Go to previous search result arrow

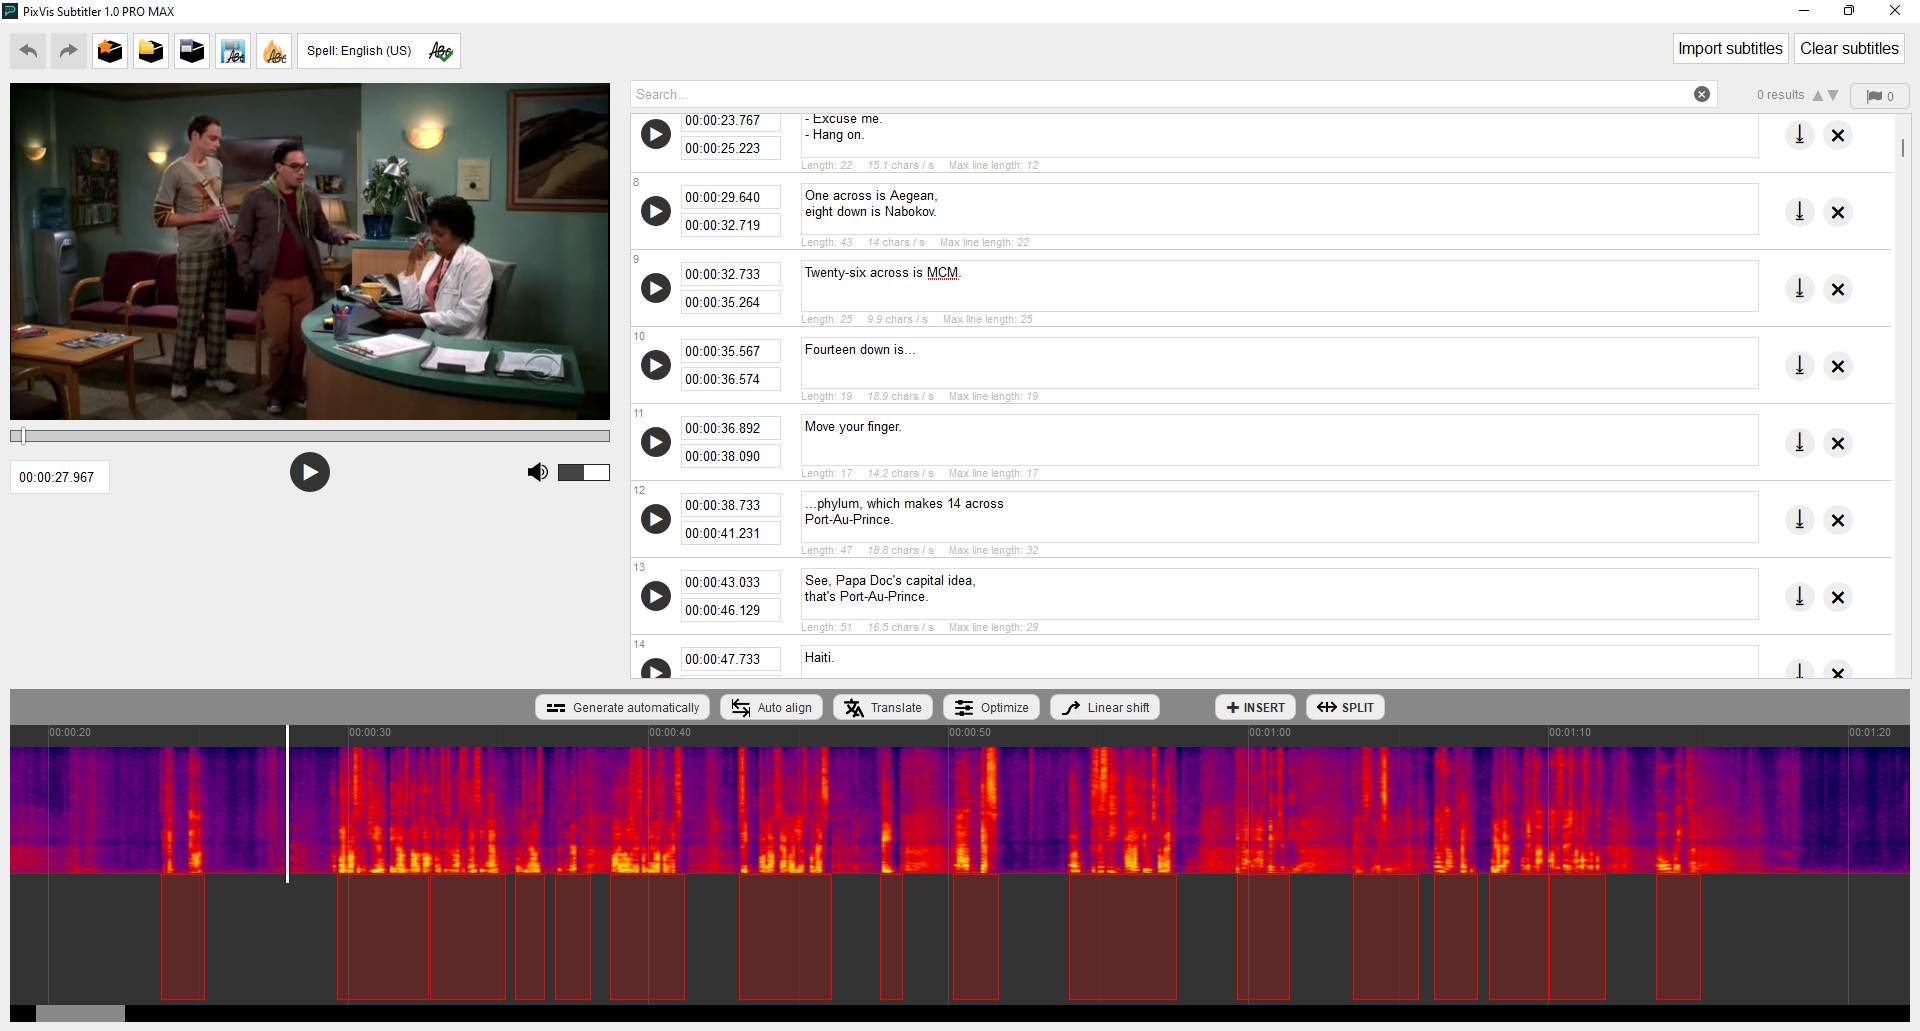[1818, 95]
